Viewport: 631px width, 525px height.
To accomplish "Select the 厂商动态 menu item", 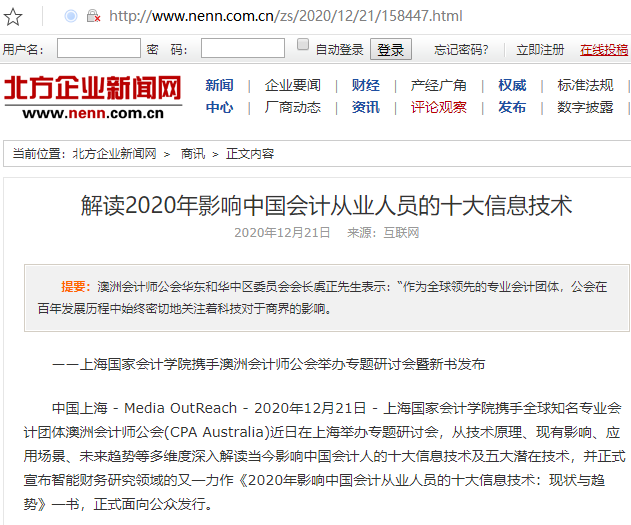I will click(293, 108).
